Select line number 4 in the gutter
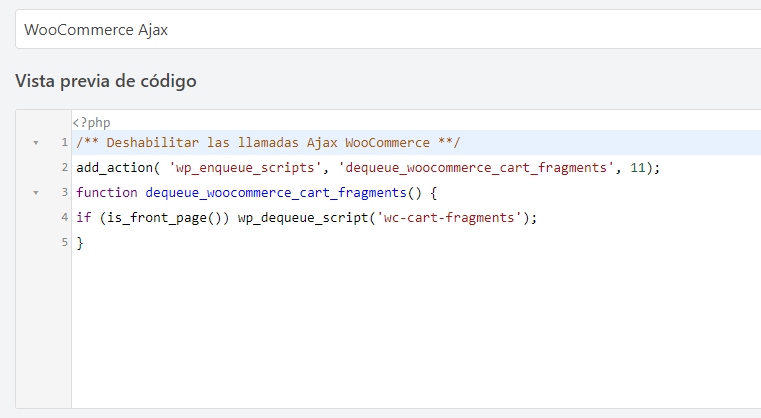Image resolution: width=761 pixels, height=418 pixels. (65, 217)
